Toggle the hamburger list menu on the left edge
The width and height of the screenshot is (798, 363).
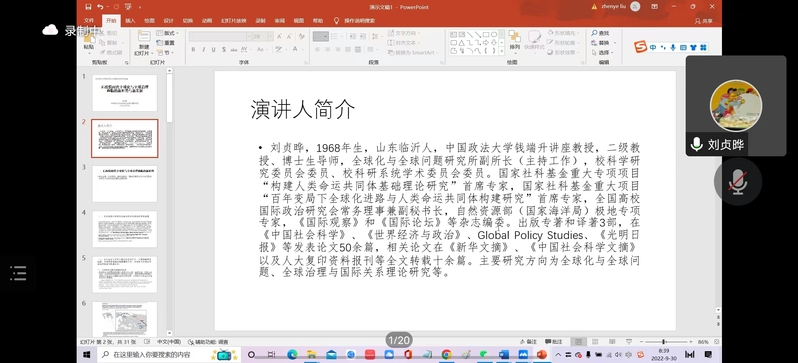click(18, 273)
